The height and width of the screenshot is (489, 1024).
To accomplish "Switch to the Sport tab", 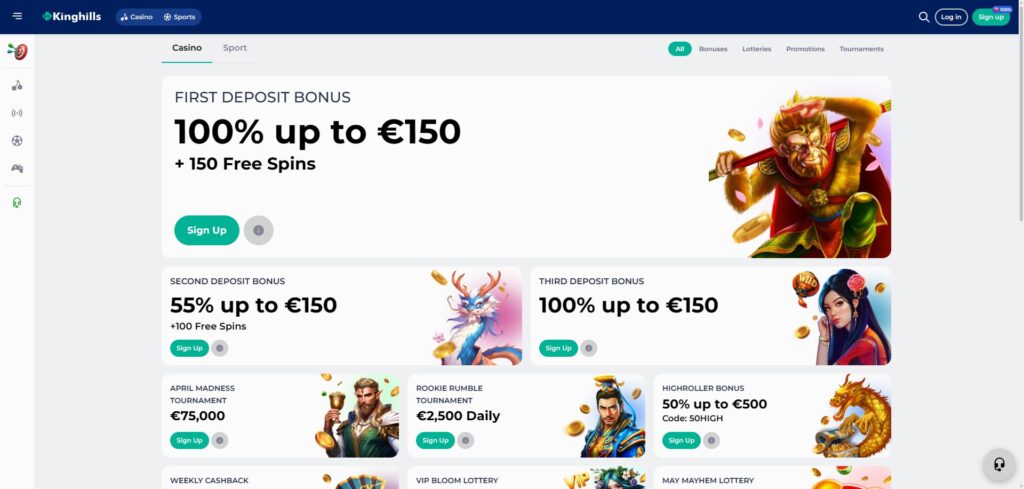I will click(x=234, y=48).
